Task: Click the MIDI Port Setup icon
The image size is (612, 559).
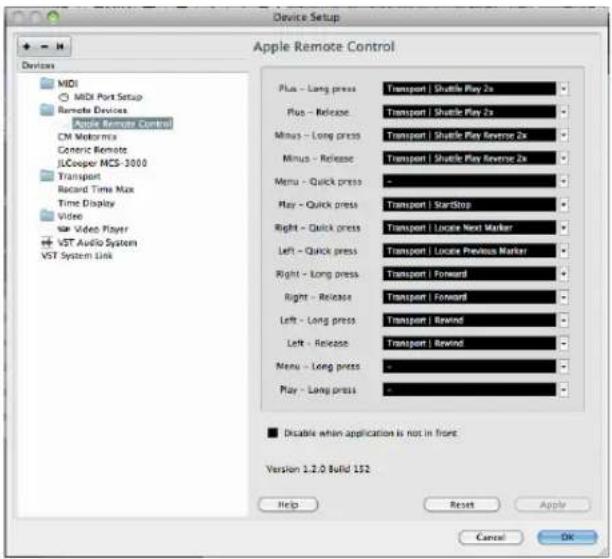Action: click(64, 97)
